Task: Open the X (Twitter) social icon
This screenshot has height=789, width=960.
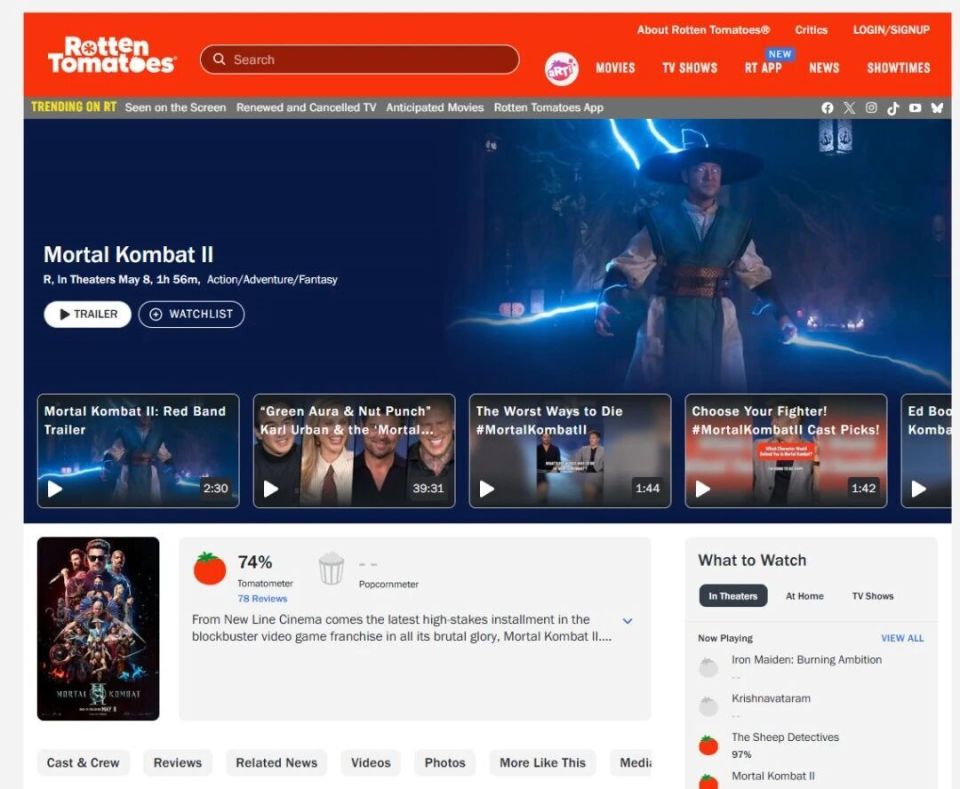Action: [x=849, y=108]
